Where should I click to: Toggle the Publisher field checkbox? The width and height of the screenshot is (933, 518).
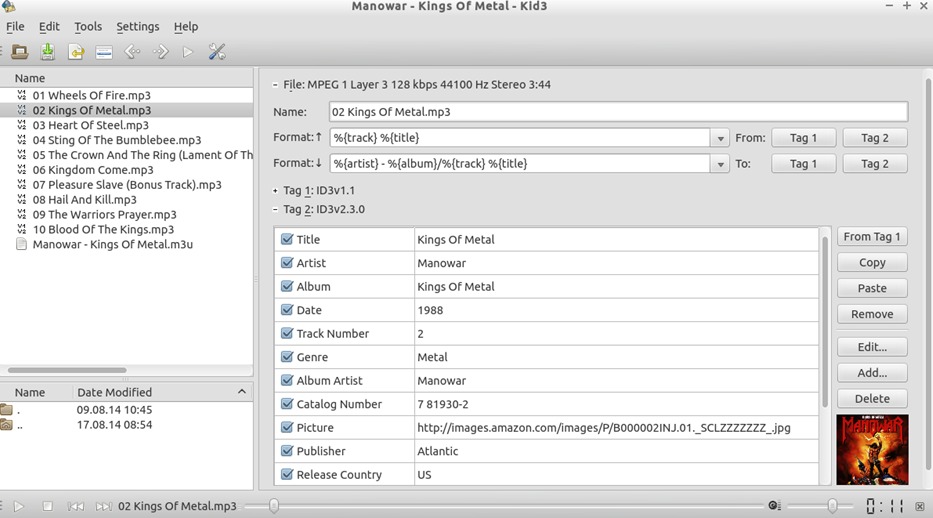287,450
